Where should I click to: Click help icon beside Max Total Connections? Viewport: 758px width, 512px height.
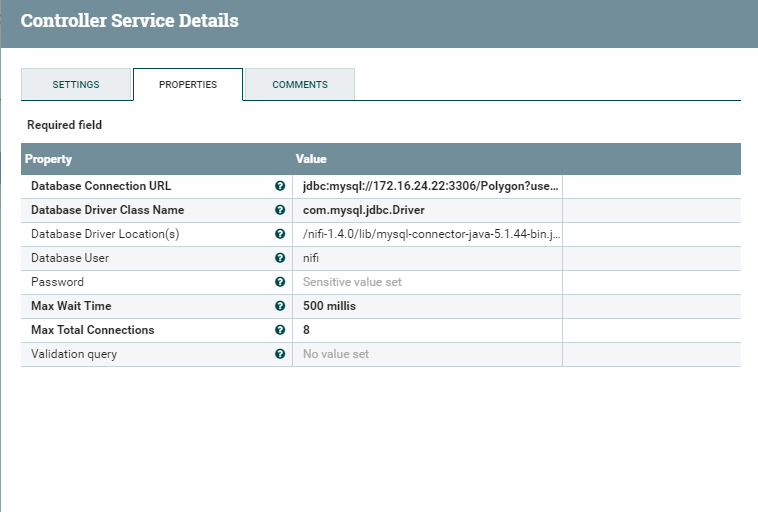click(280, 330)
